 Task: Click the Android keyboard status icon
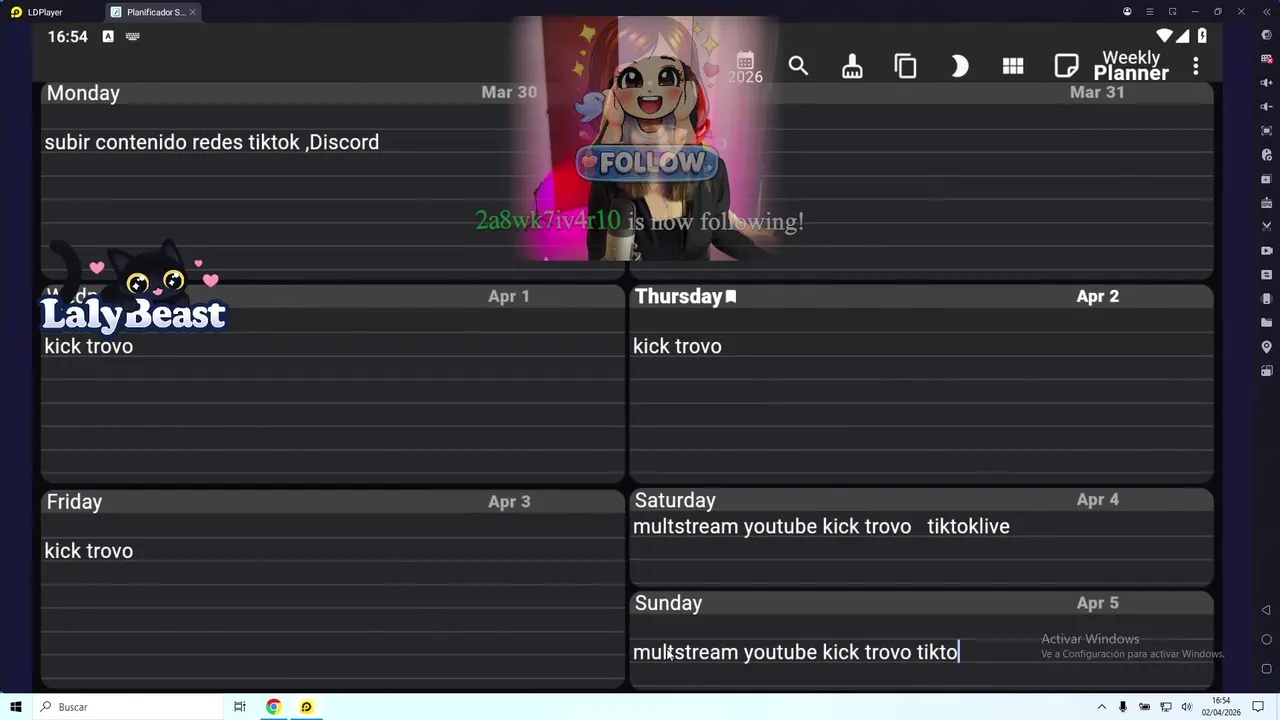click(132, 36)
